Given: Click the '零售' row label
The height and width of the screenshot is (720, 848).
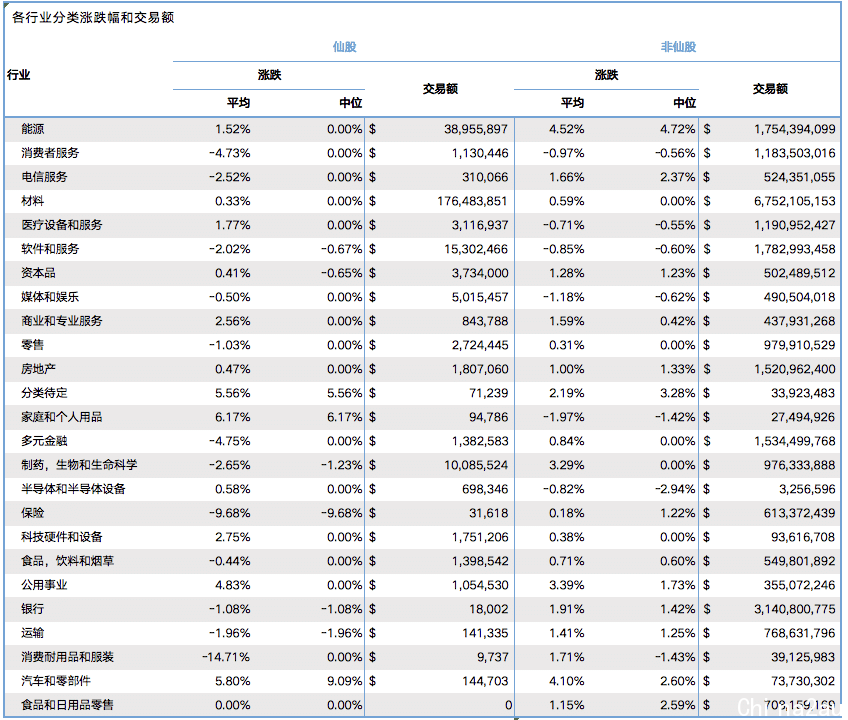Looking at the screenshot, I should [33, 345].
